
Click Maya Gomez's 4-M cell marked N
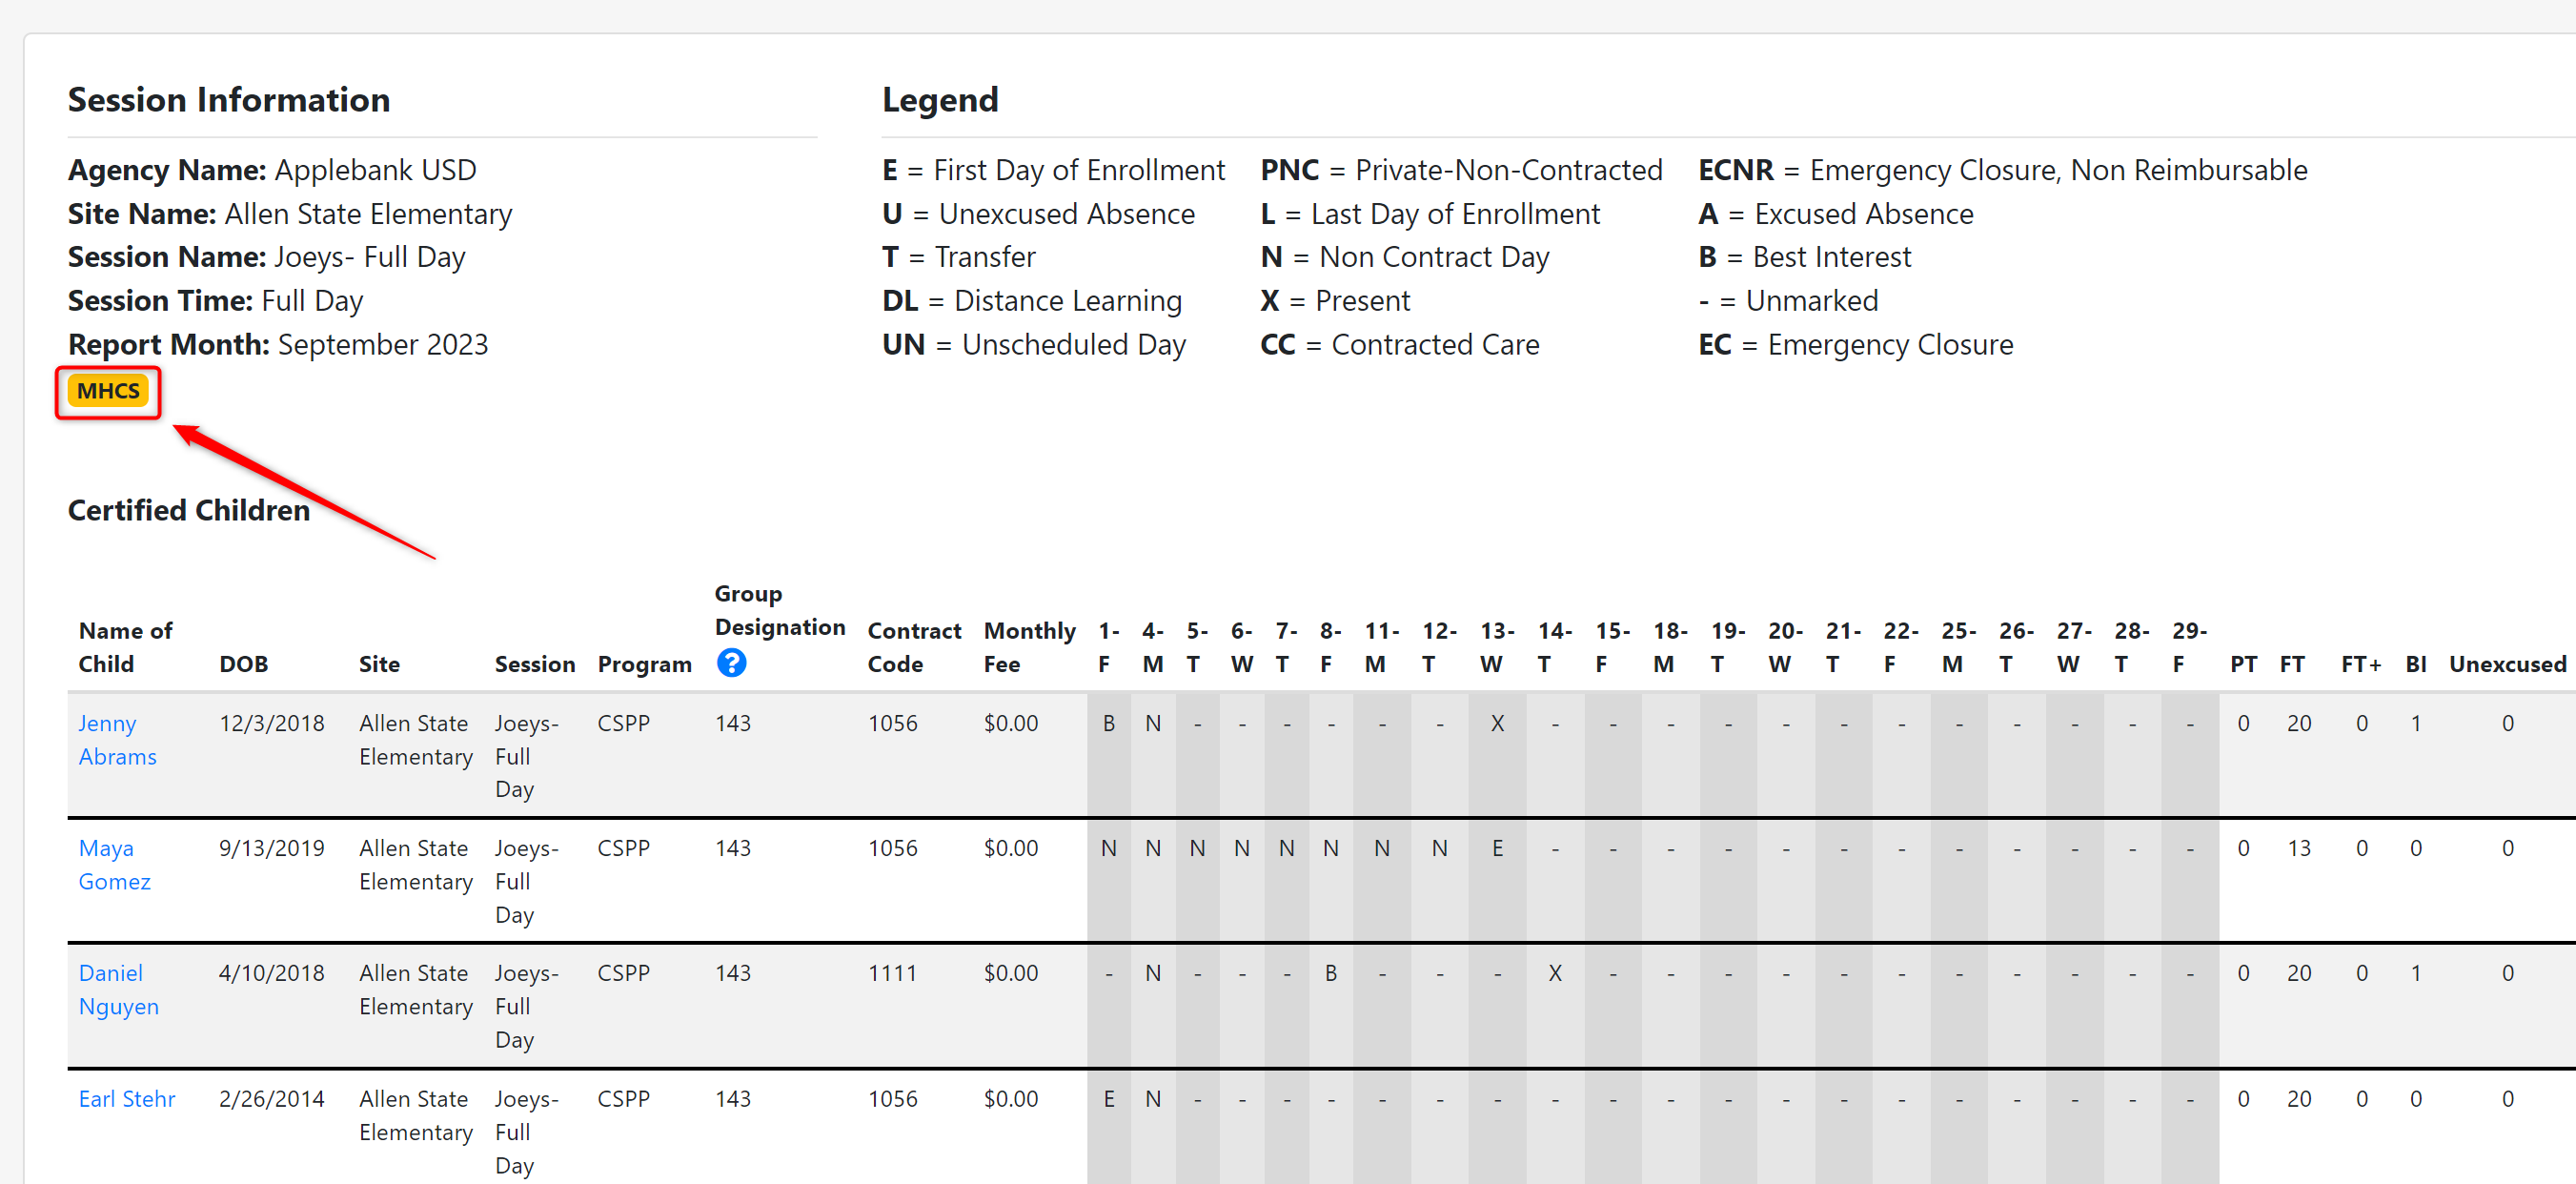1152,848
